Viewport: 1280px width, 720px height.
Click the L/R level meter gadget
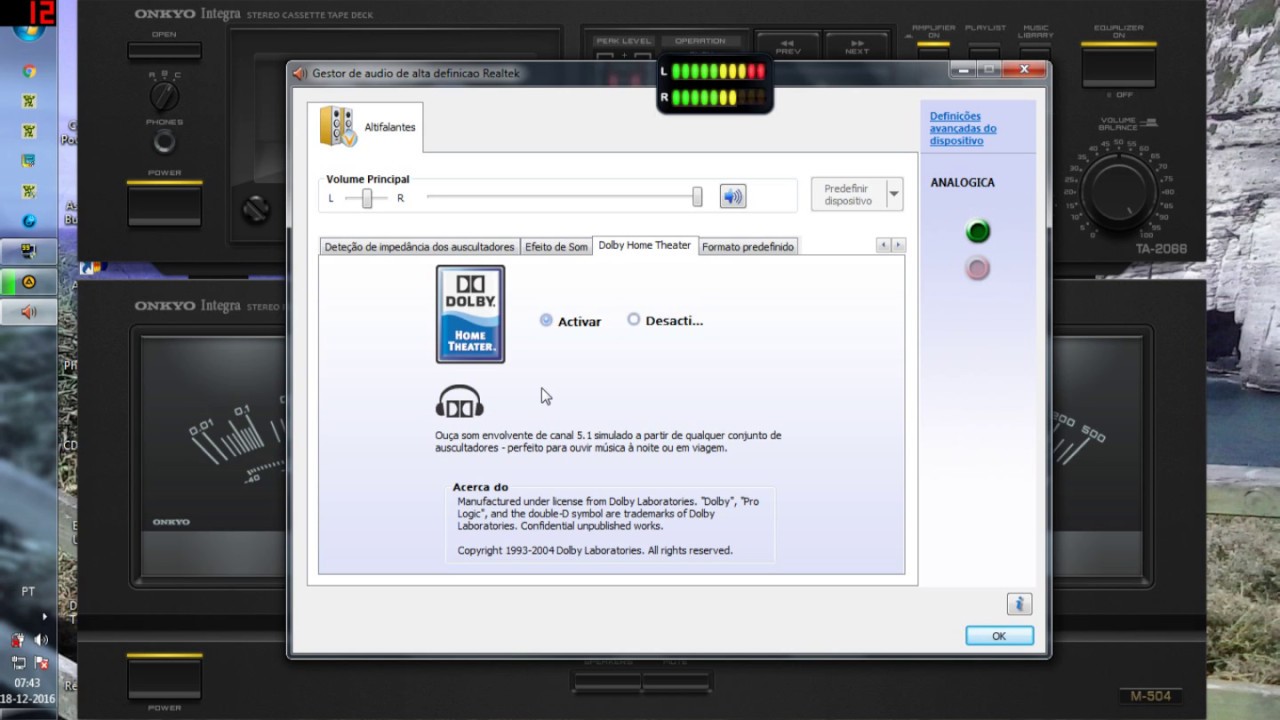714,84
